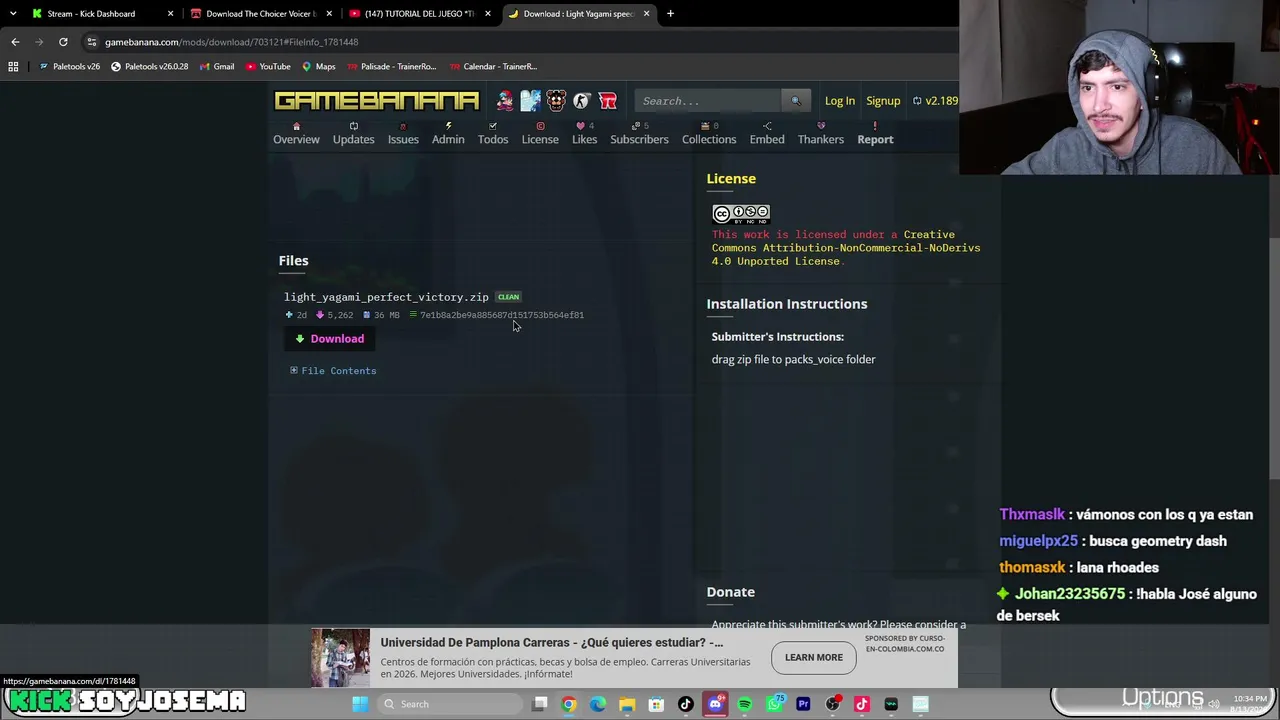Close the Kick Dashboard browser tab
The image size is (1280, 720).
pyautogui.click(x=170, y=14)
